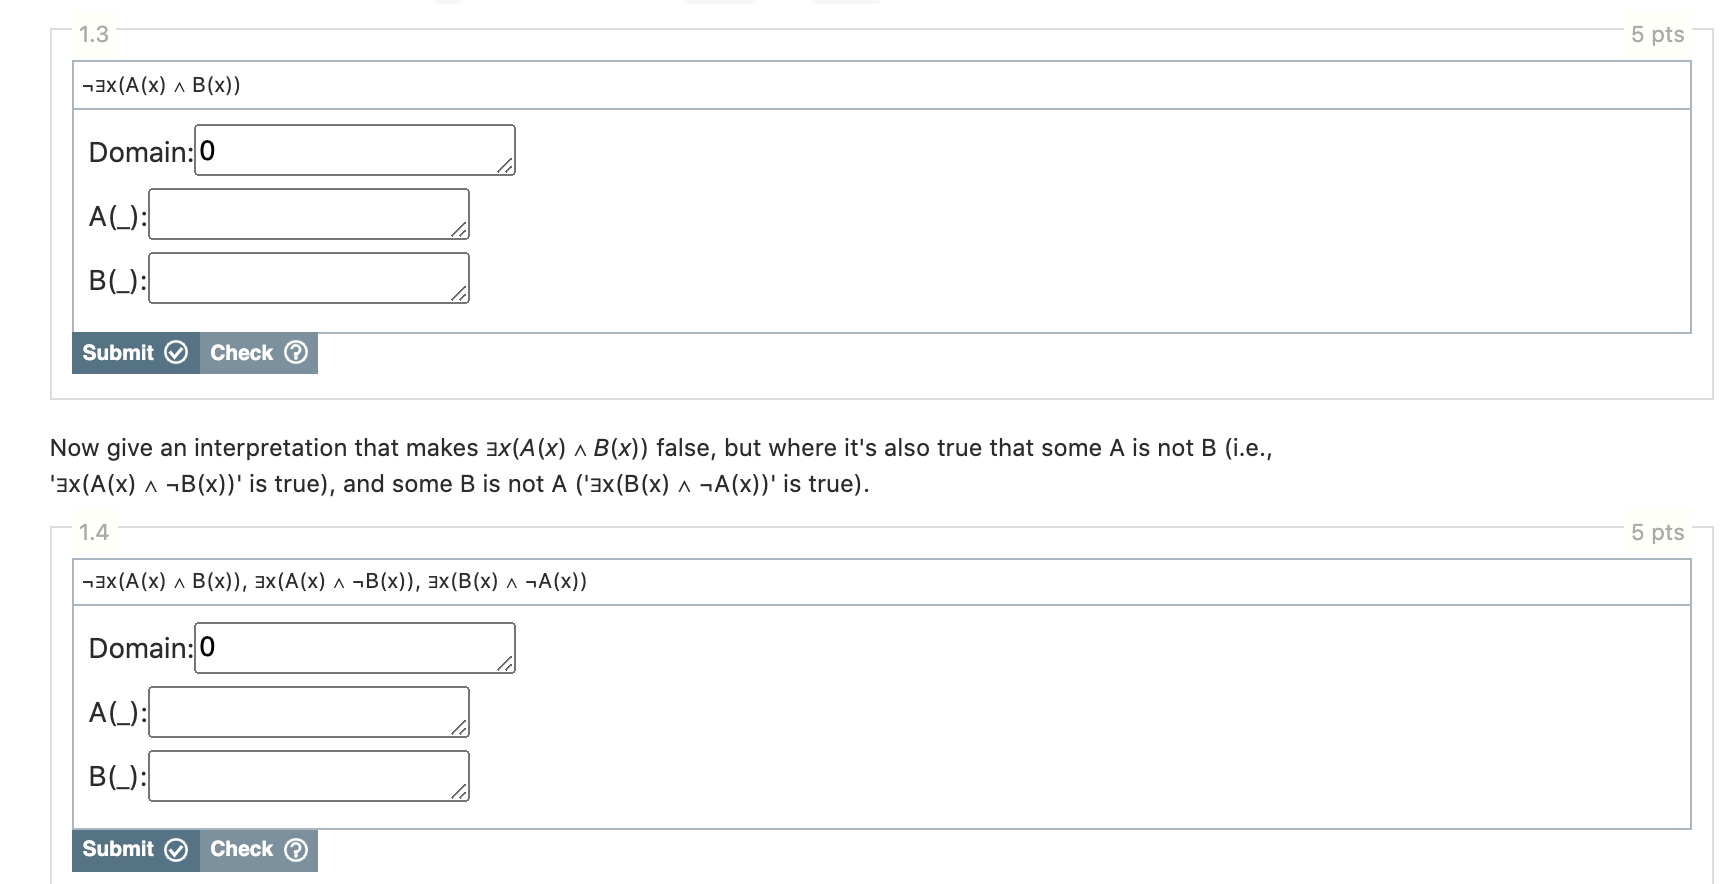Screen dimensions: 1734x884
Task: Click the Submit button for problem 1.4
Action: (x=136, y=850)
